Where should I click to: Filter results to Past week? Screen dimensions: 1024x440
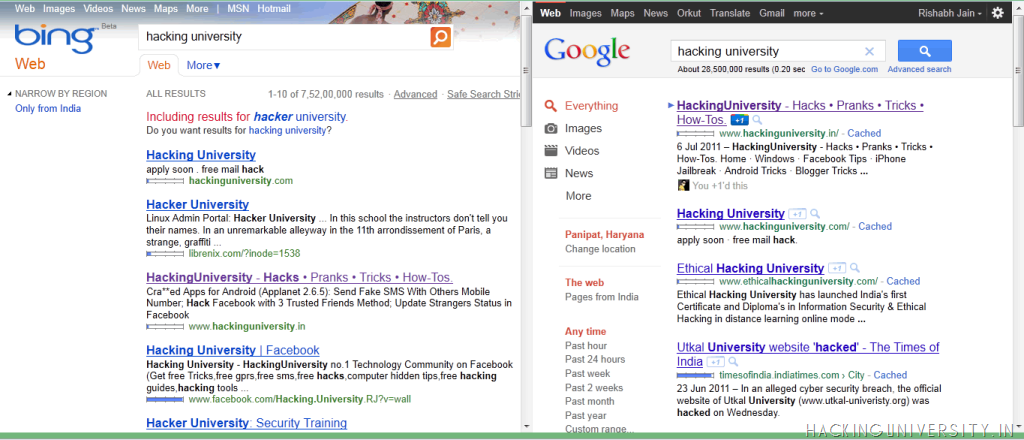click(588, 373)
